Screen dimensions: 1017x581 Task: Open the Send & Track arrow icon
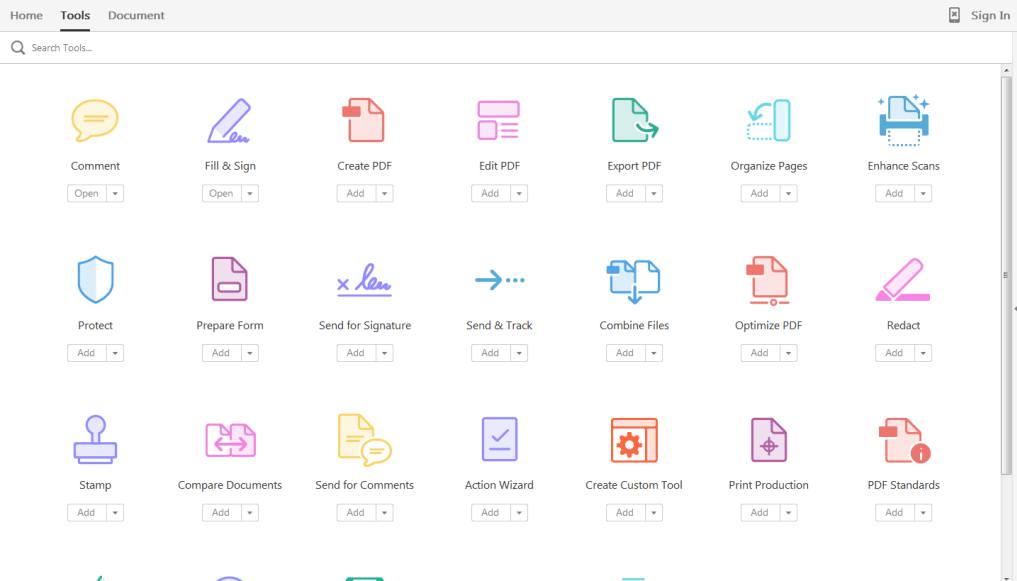(x=499, y=280)
